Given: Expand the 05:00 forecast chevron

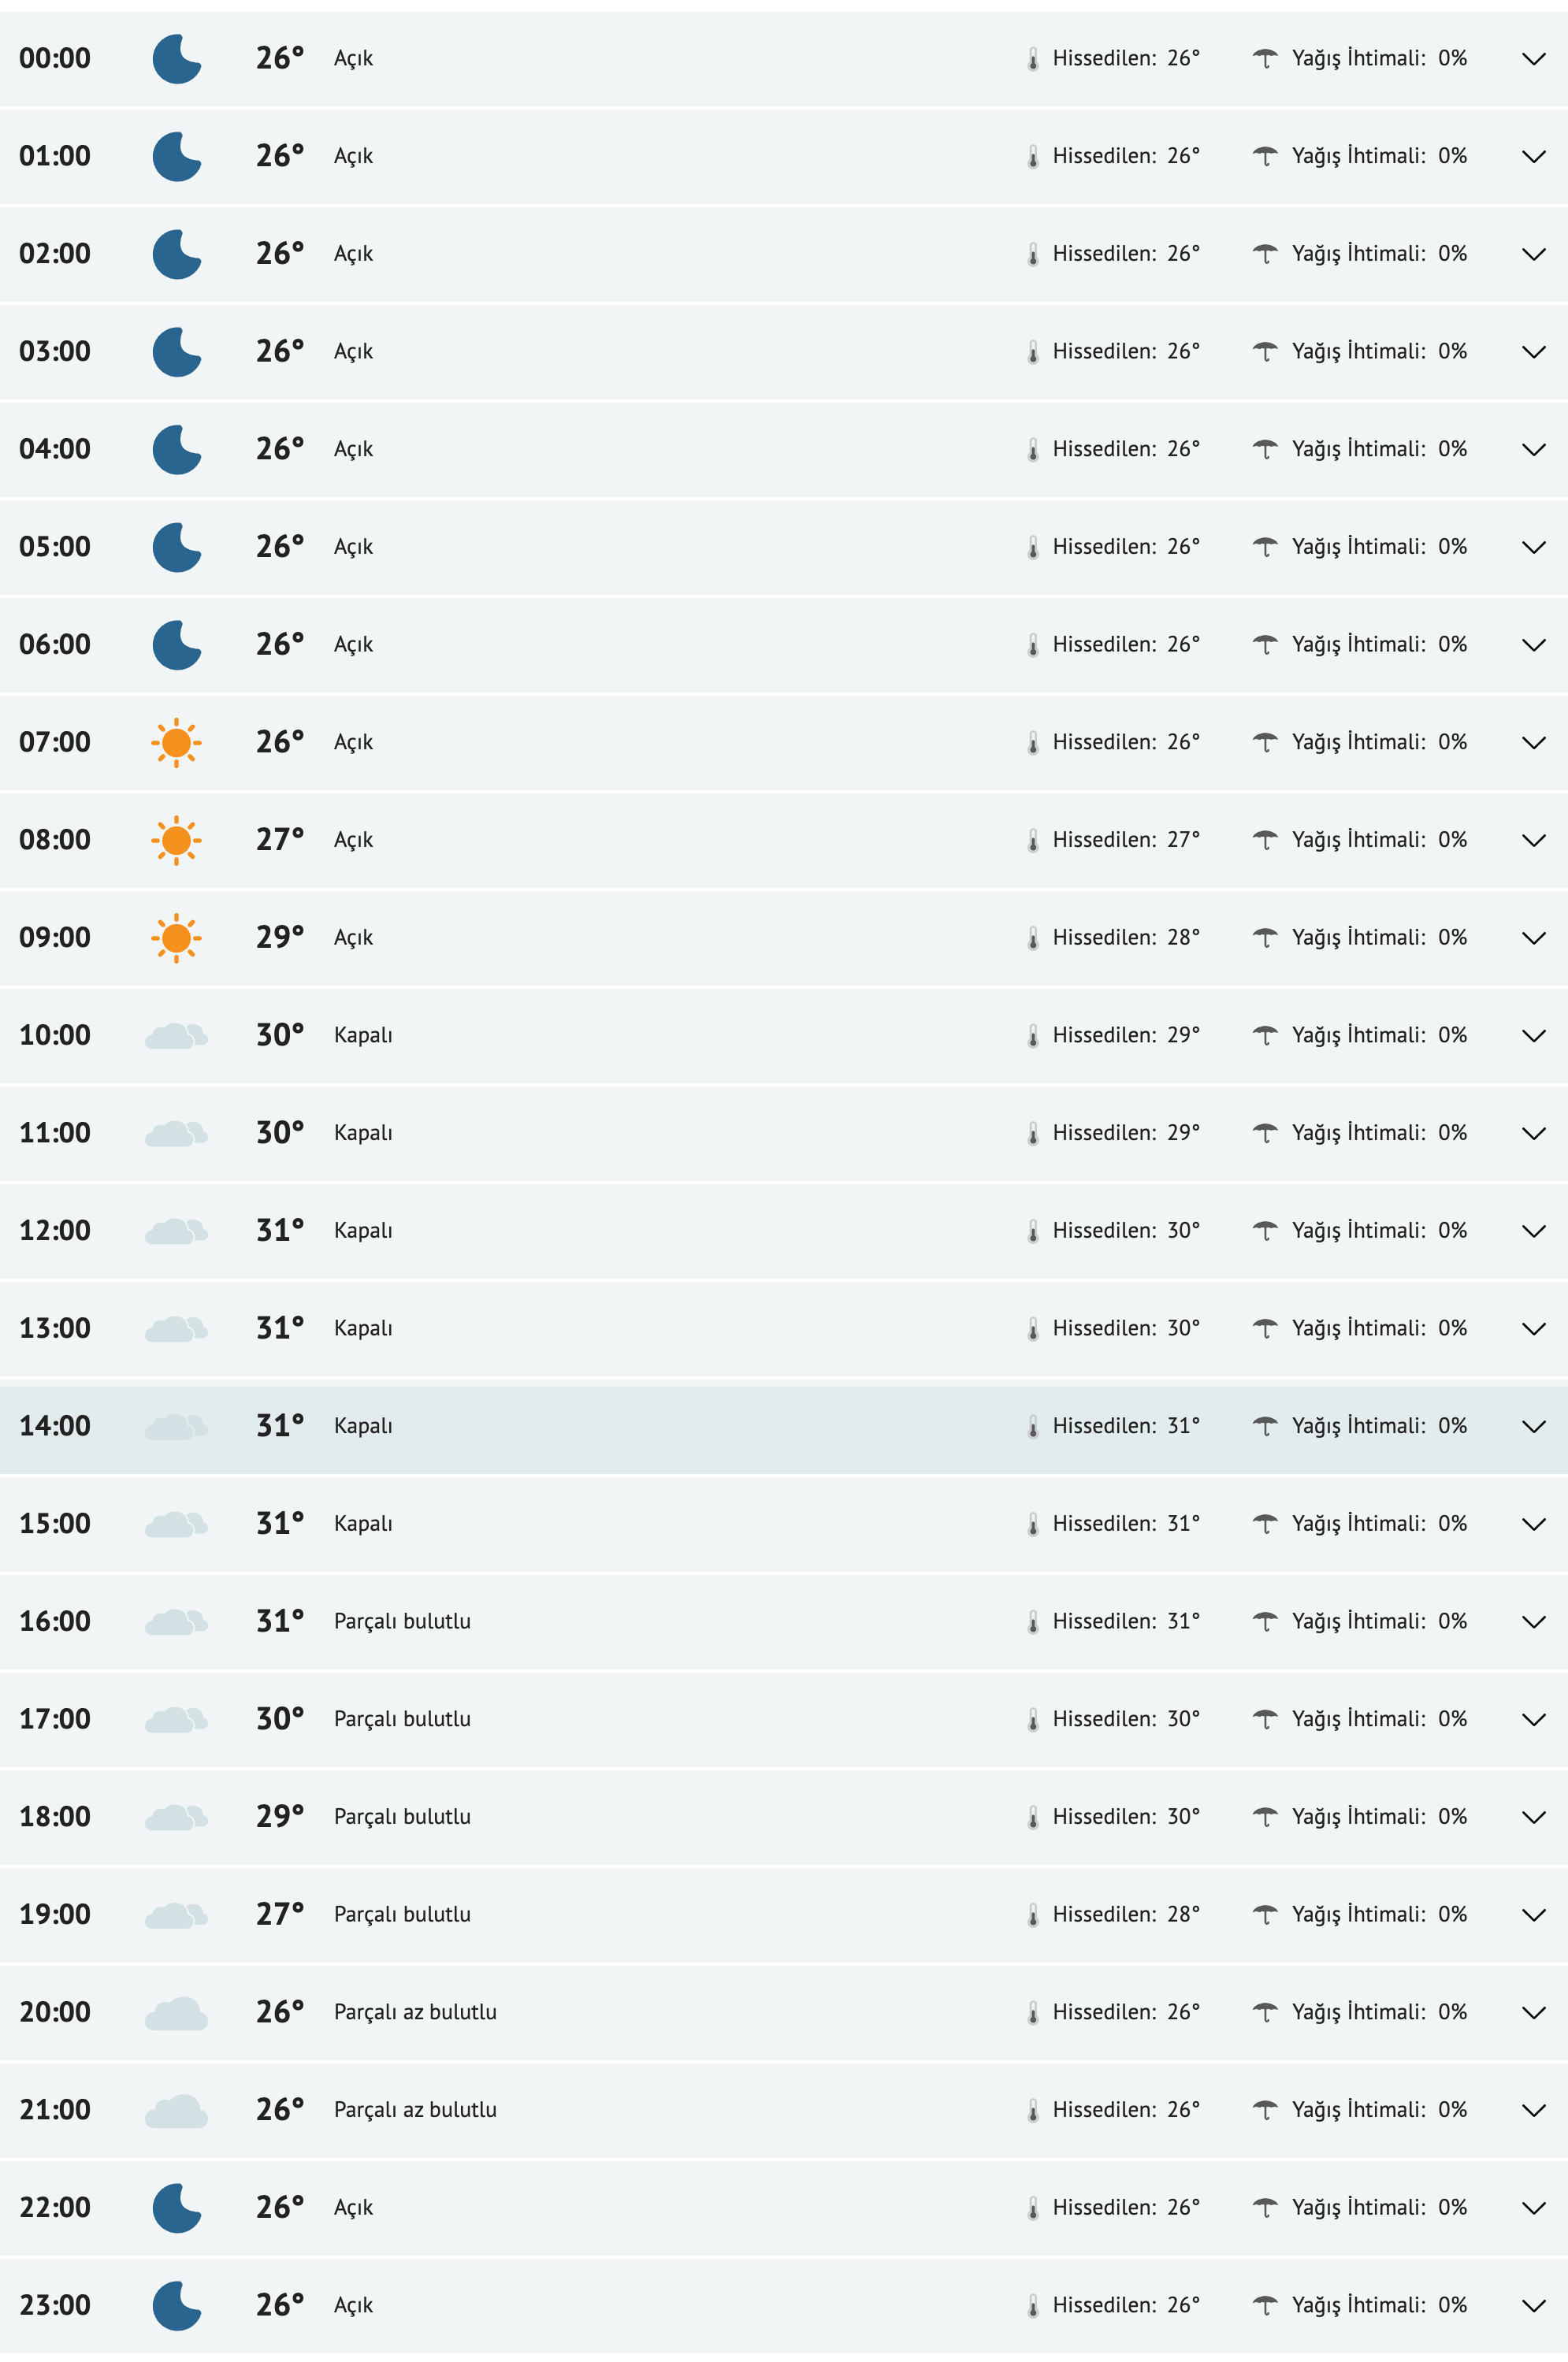Looking at the screenshot, I should pyautogui.click(x=1533, y=547).
